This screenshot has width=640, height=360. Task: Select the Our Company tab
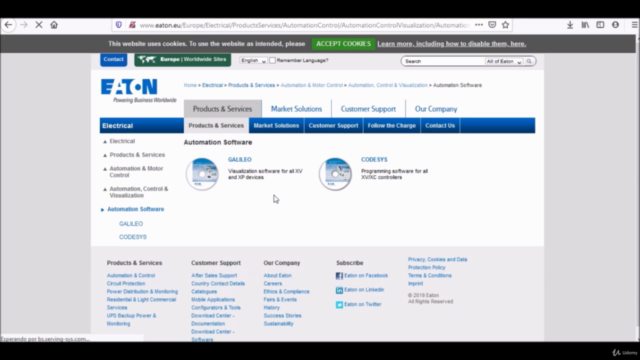pyautogui.click(x=436, y=109)
